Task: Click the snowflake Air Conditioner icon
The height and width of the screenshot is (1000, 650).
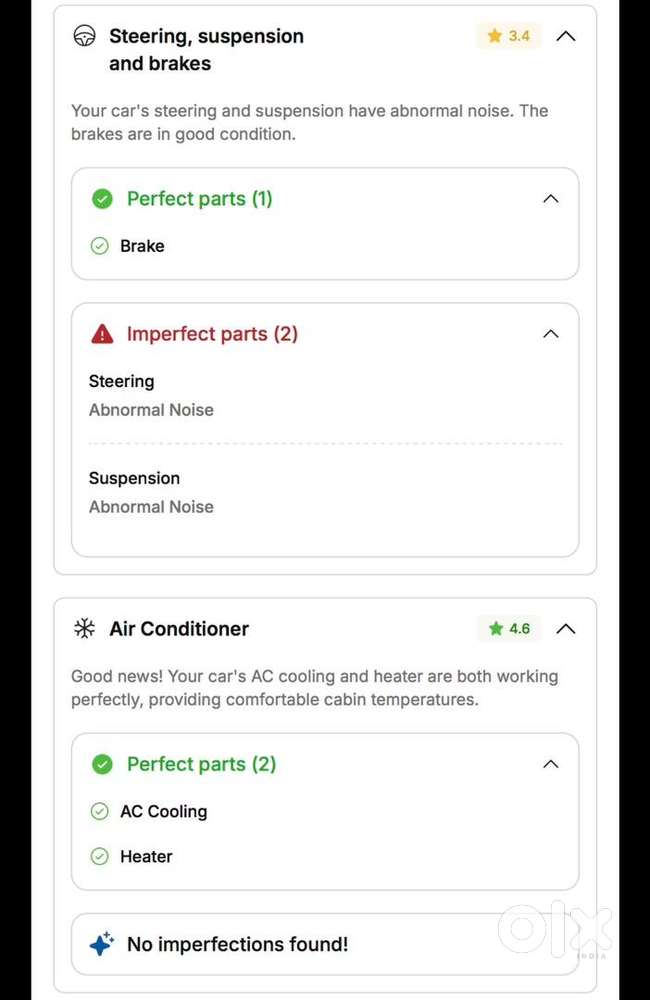Action: 85,629
